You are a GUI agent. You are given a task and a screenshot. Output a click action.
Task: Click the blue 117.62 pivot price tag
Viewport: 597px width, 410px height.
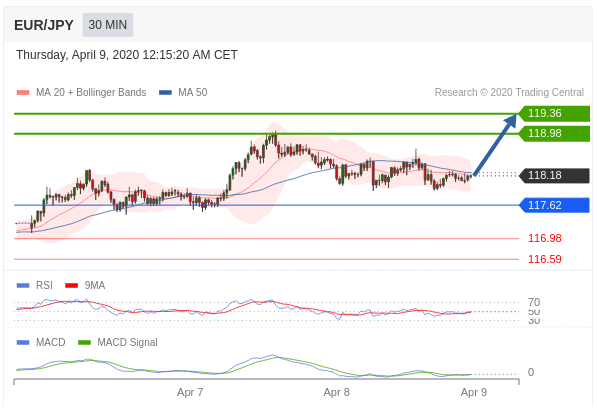554,205
